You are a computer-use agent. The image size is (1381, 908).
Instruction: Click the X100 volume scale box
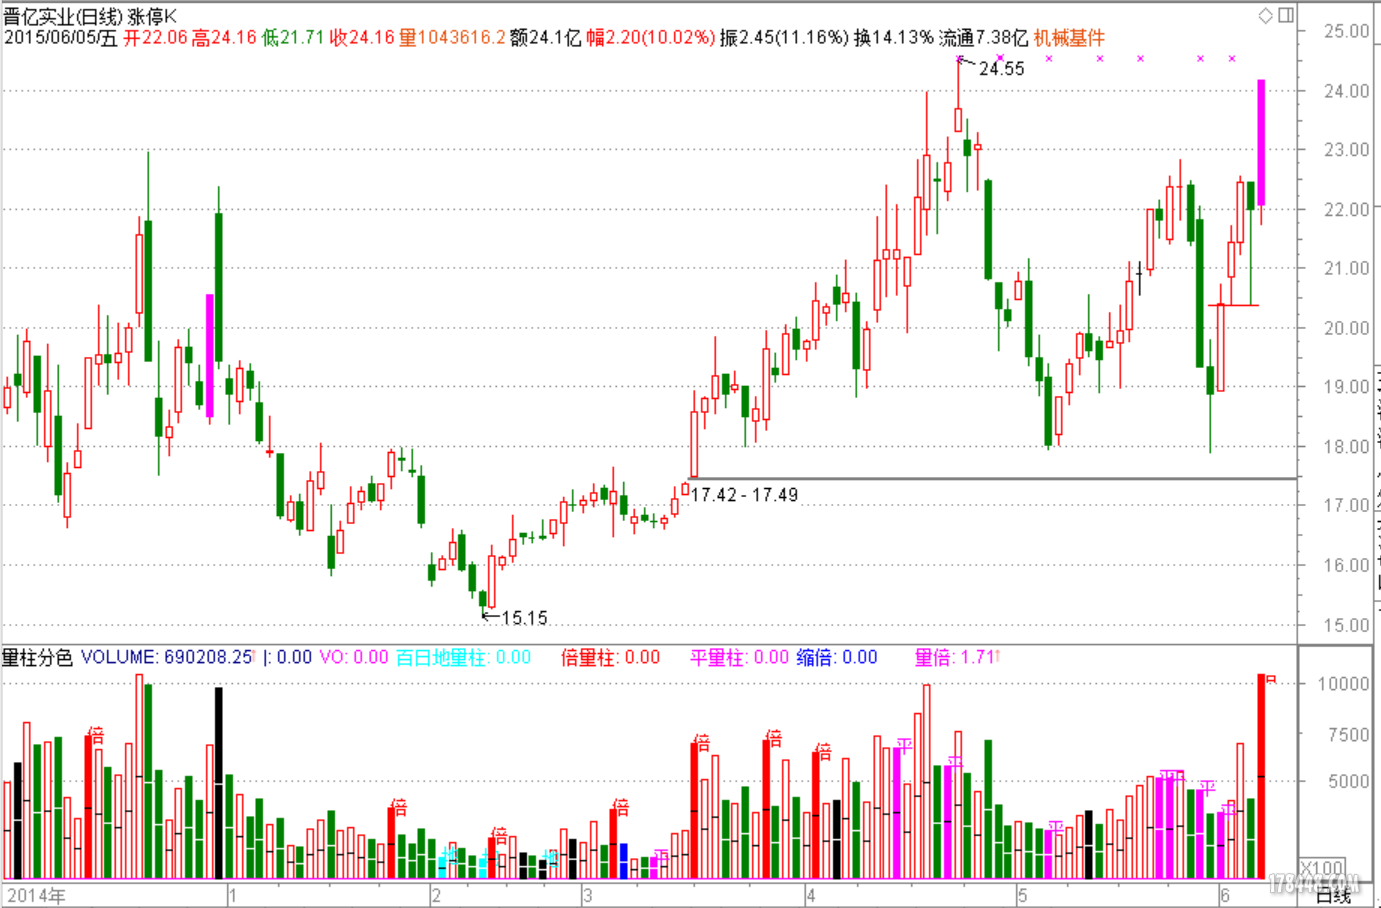pyautogui.click(x=1322, y=868)
